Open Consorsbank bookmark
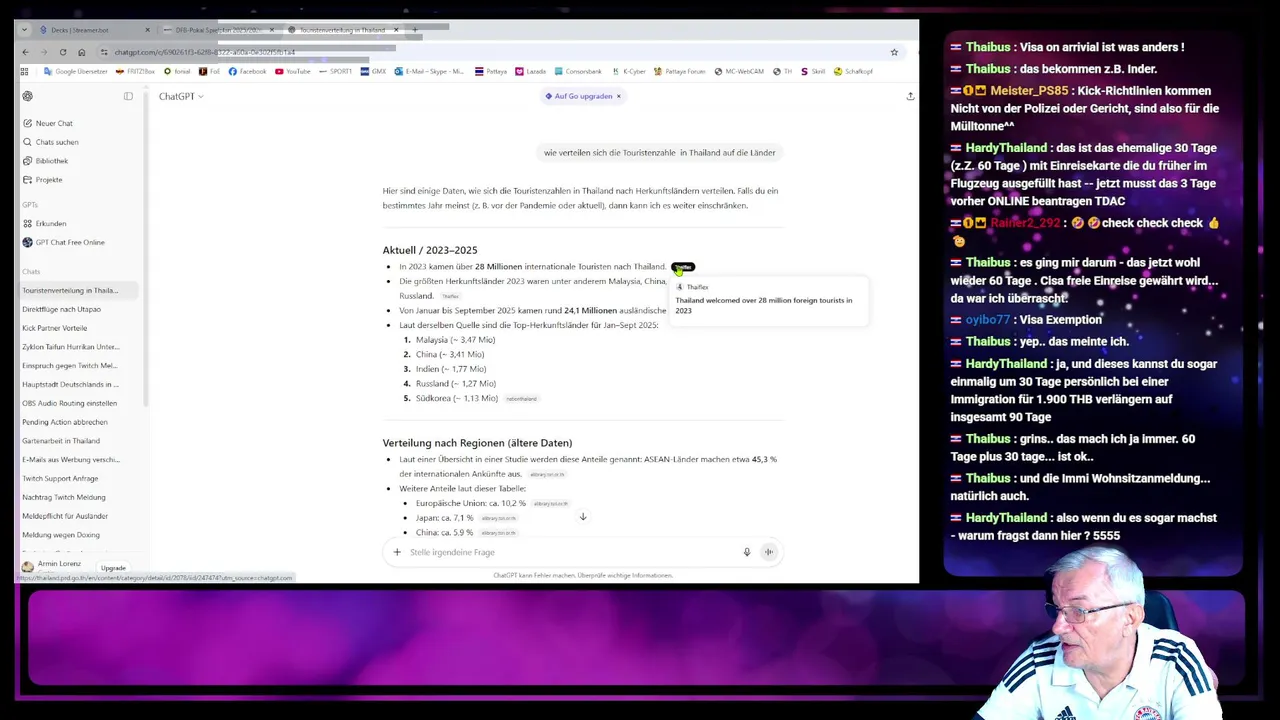Image resolution: width=1280 pixels, height=720 pixels. pyautogui.click(x=578, y=71)
